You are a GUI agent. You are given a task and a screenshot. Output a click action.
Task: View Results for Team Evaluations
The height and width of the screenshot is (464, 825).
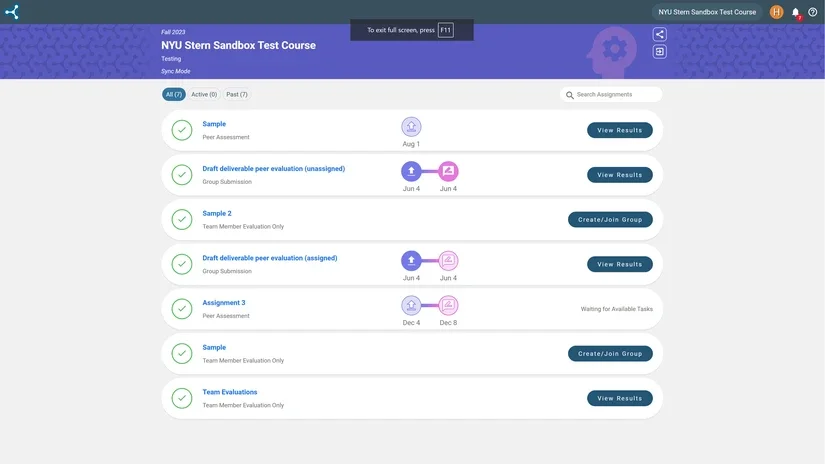coord(620,398)
